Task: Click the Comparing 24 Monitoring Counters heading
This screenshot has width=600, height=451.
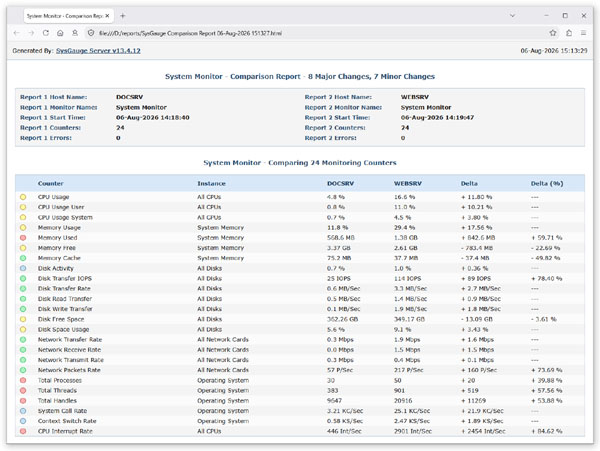Action: point(300,163)
